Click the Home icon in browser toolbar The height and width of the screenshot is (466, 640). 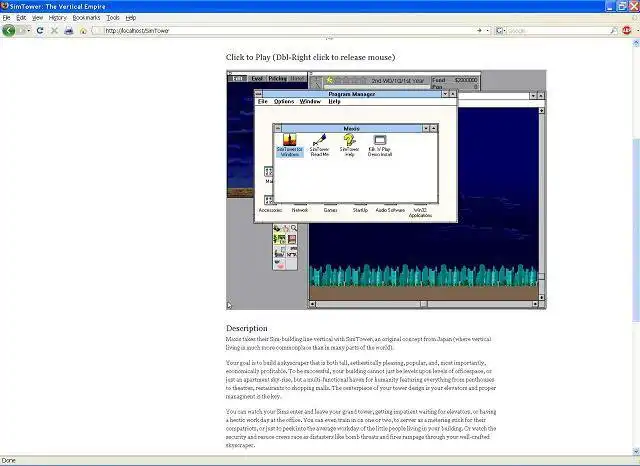[x=83, y=31]
